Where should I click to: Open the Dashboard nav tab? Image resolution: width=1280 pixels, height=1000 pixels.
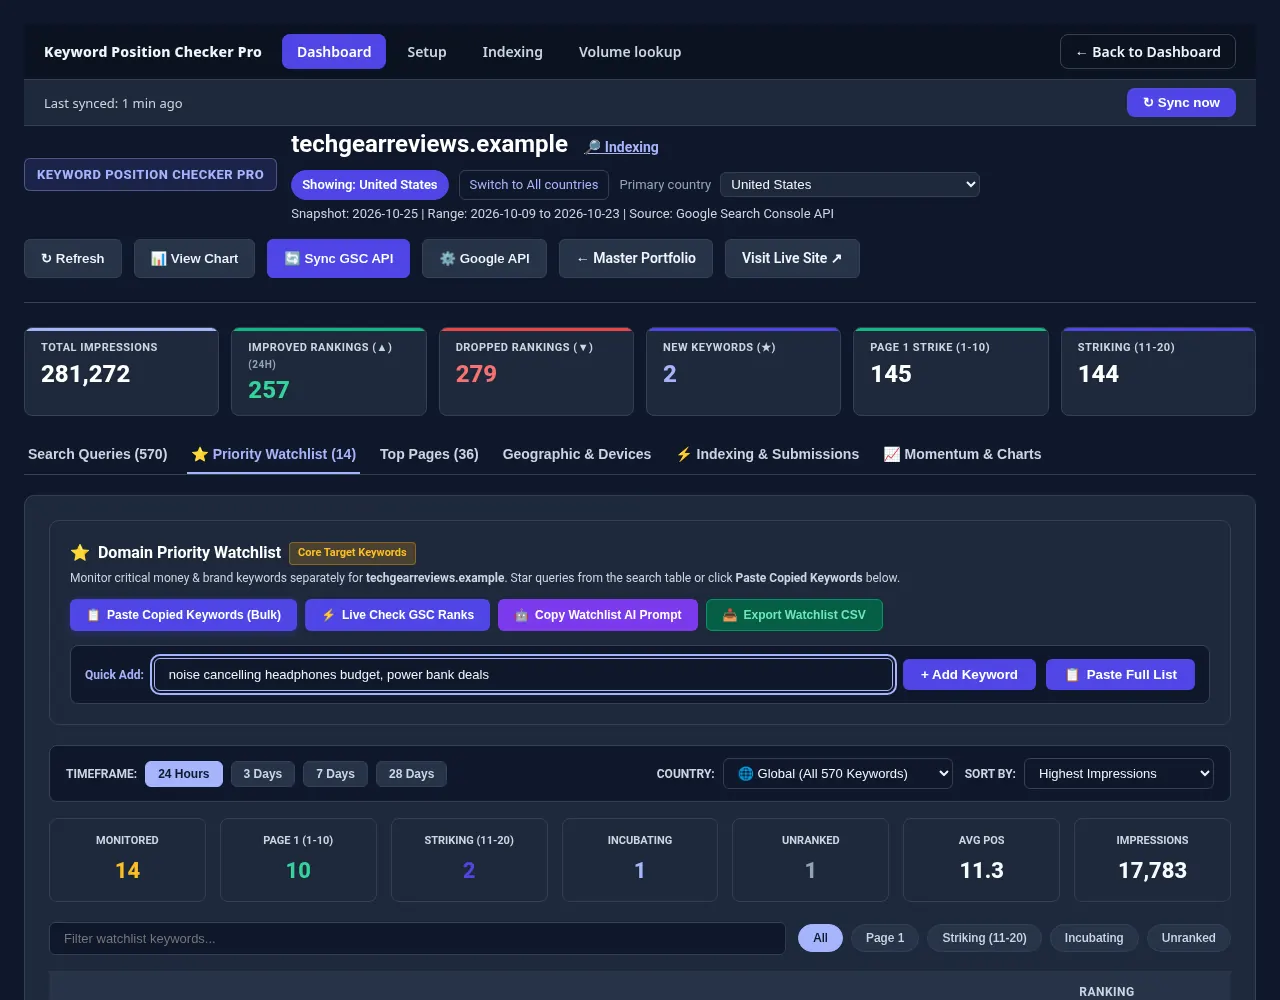point(334,52)
